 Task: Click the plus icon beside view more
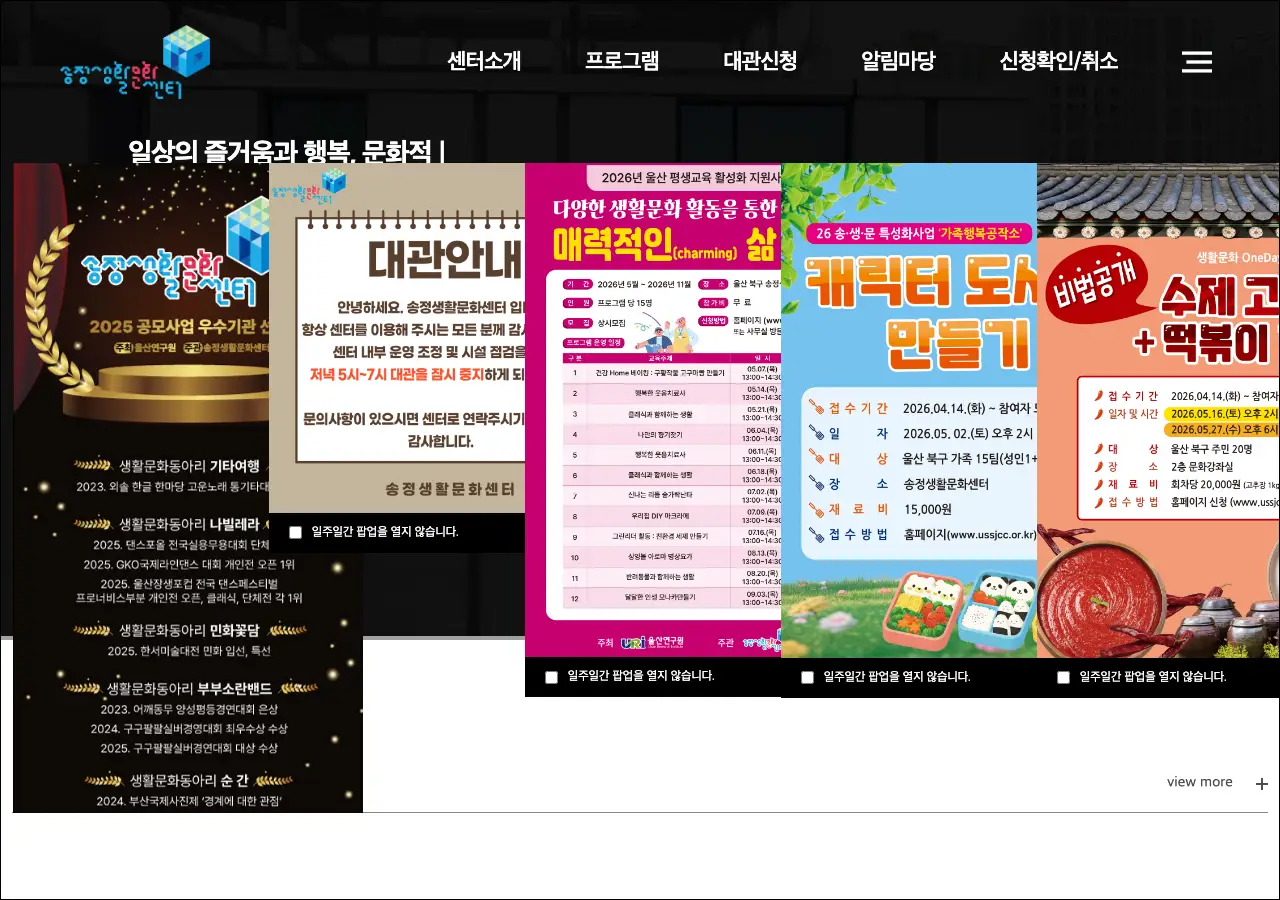tap(1261, 784)
